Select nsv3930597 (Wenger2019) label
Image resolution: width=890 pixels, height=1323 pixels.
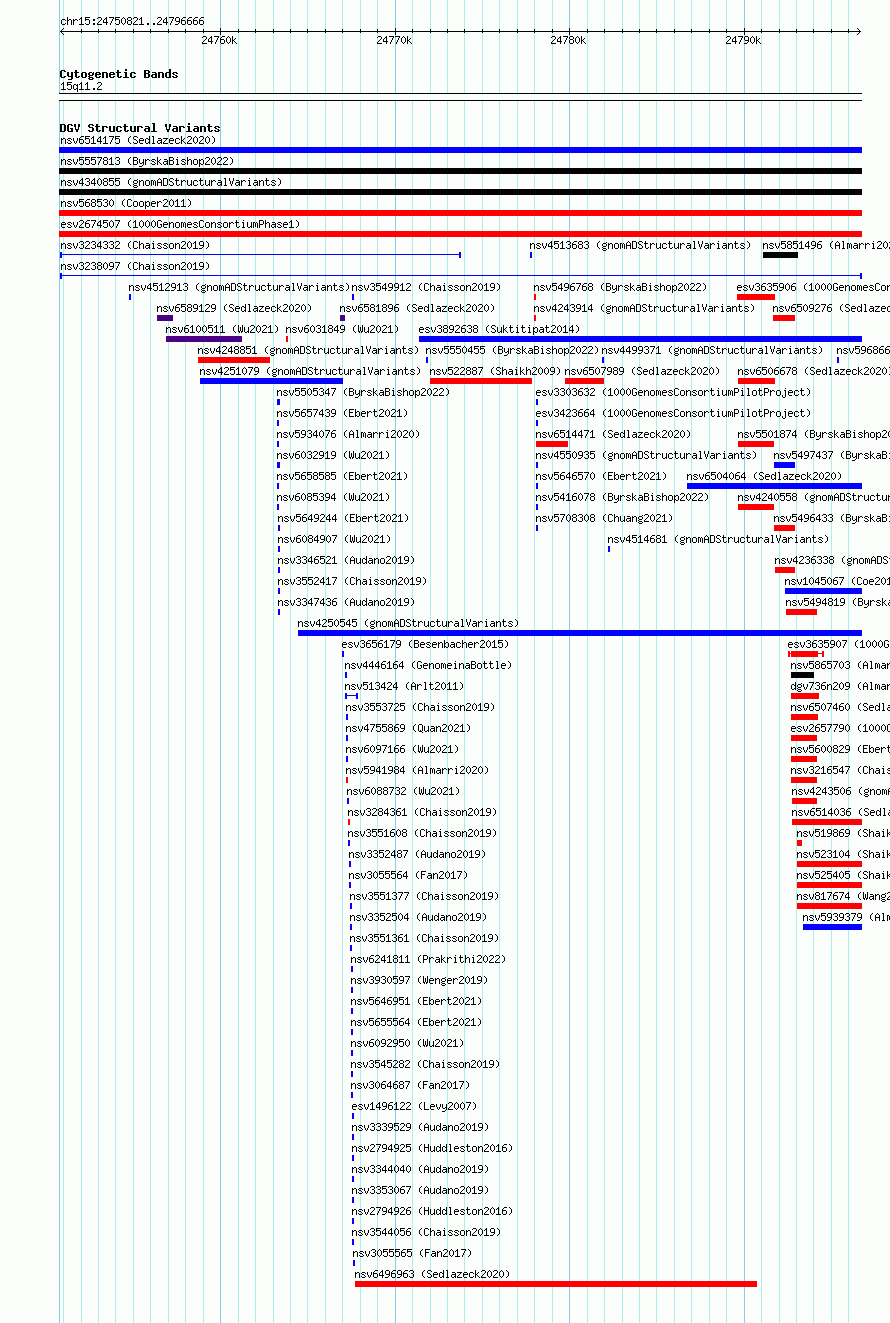point(419,980)
